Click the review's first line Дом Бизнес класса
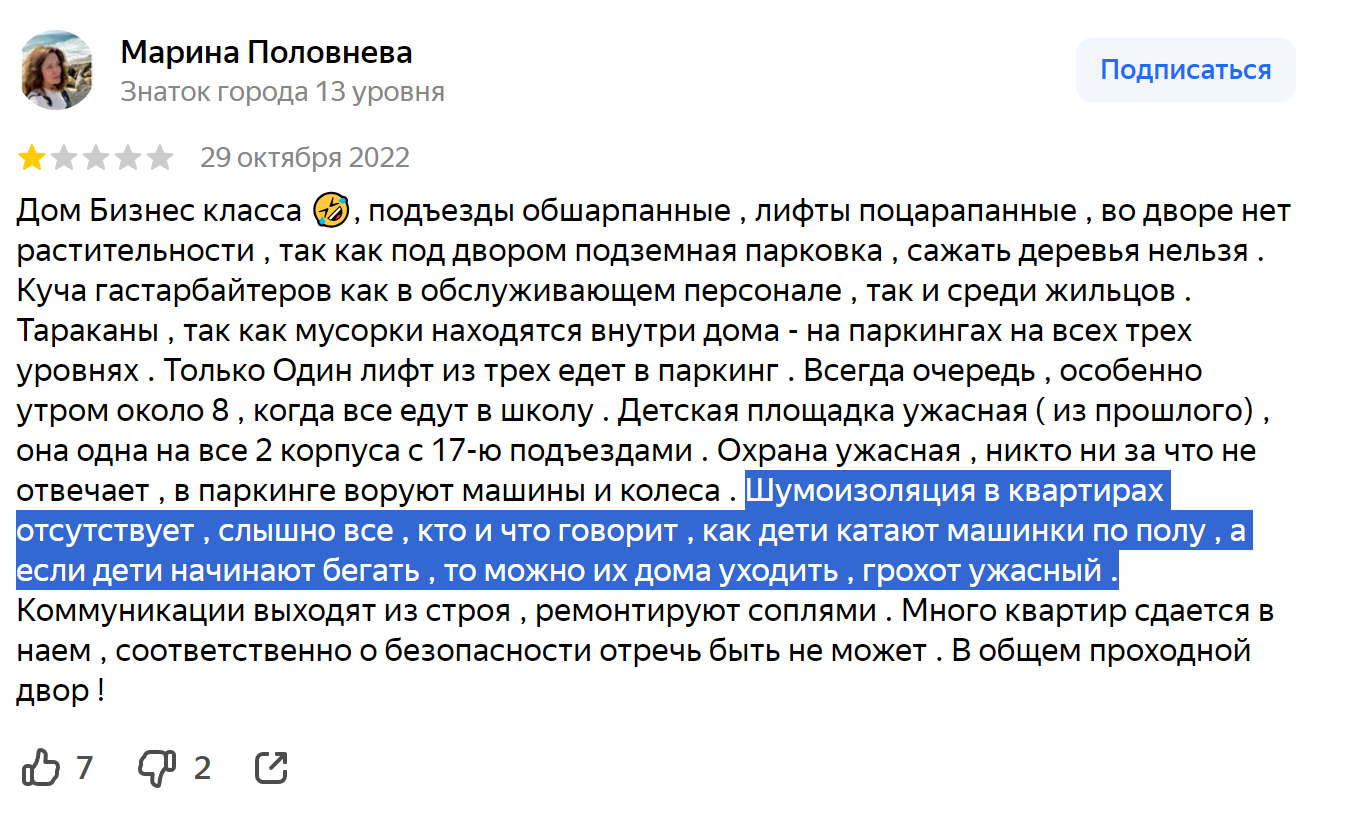Screen dimensions: 1371x817 pos(159,211)
